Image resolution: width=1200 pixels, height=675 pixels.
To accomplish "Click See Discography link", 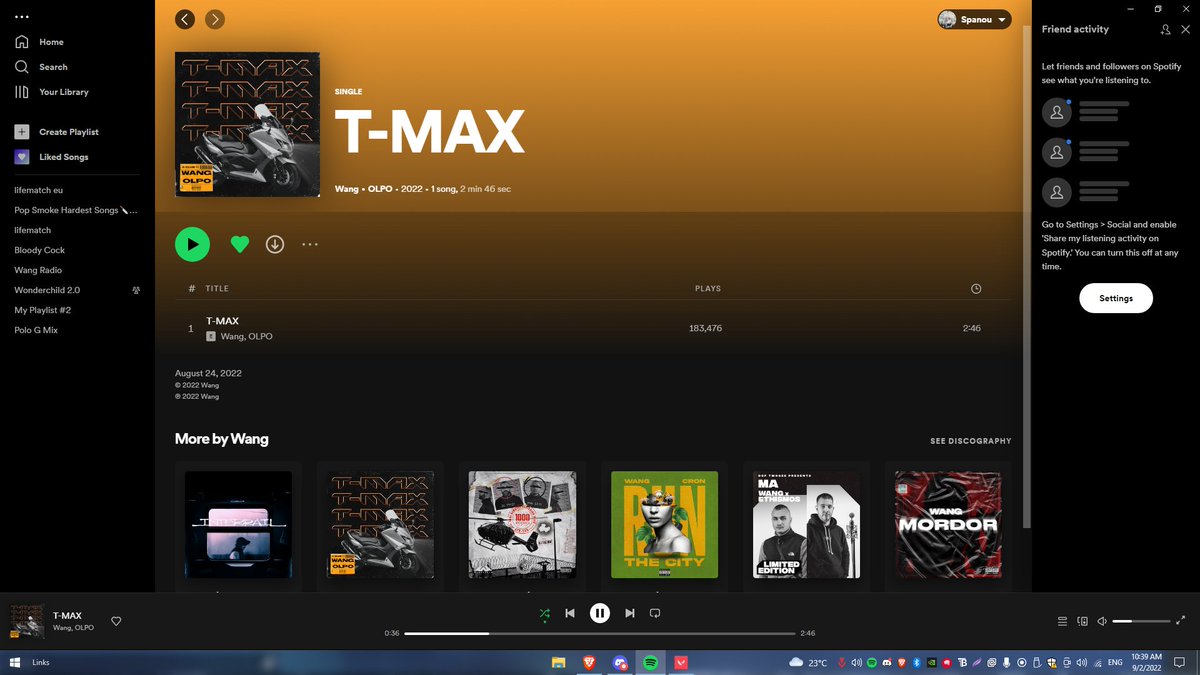I will (x=970, y=441).
